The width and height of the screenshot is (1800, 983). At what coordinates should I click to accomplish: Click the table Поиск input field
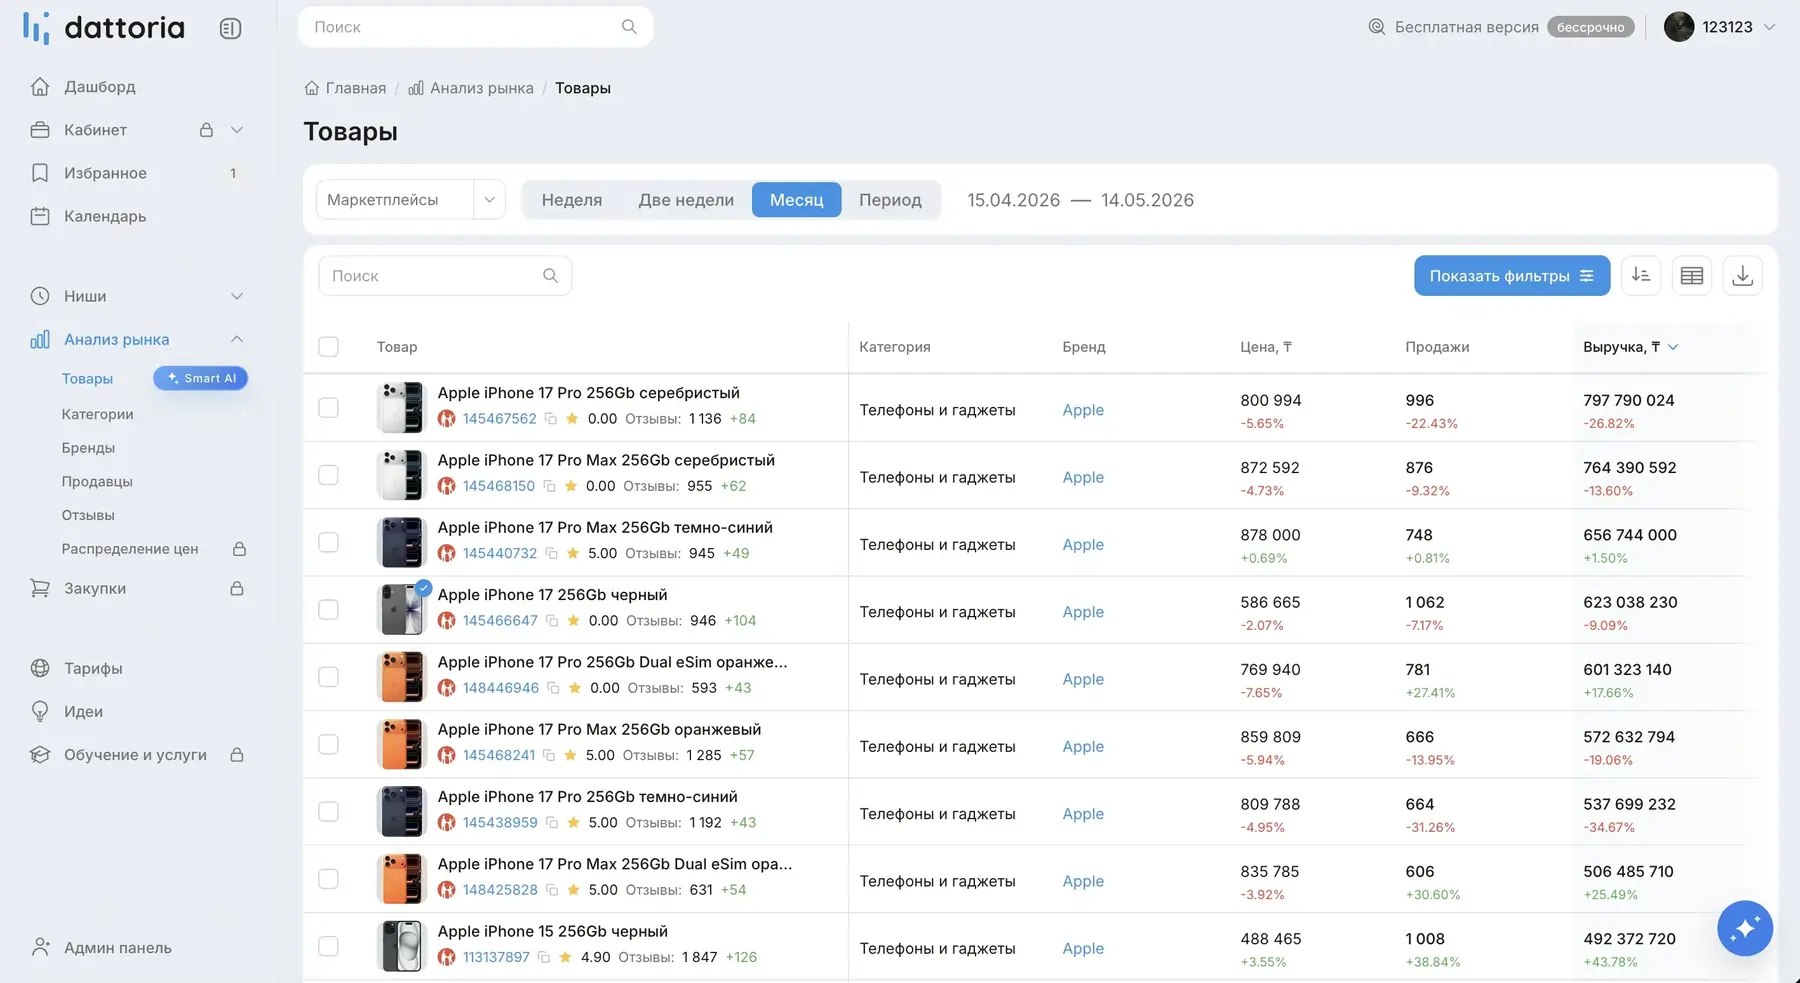point(445,276)
